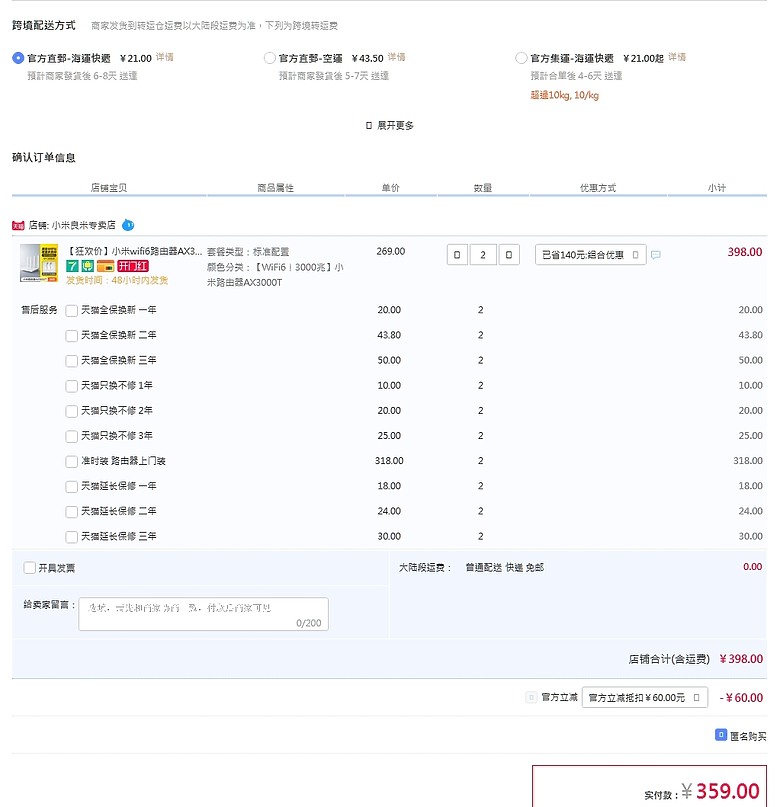
Task: Click the 小计 column header
Action: click(x=717, y=188)
